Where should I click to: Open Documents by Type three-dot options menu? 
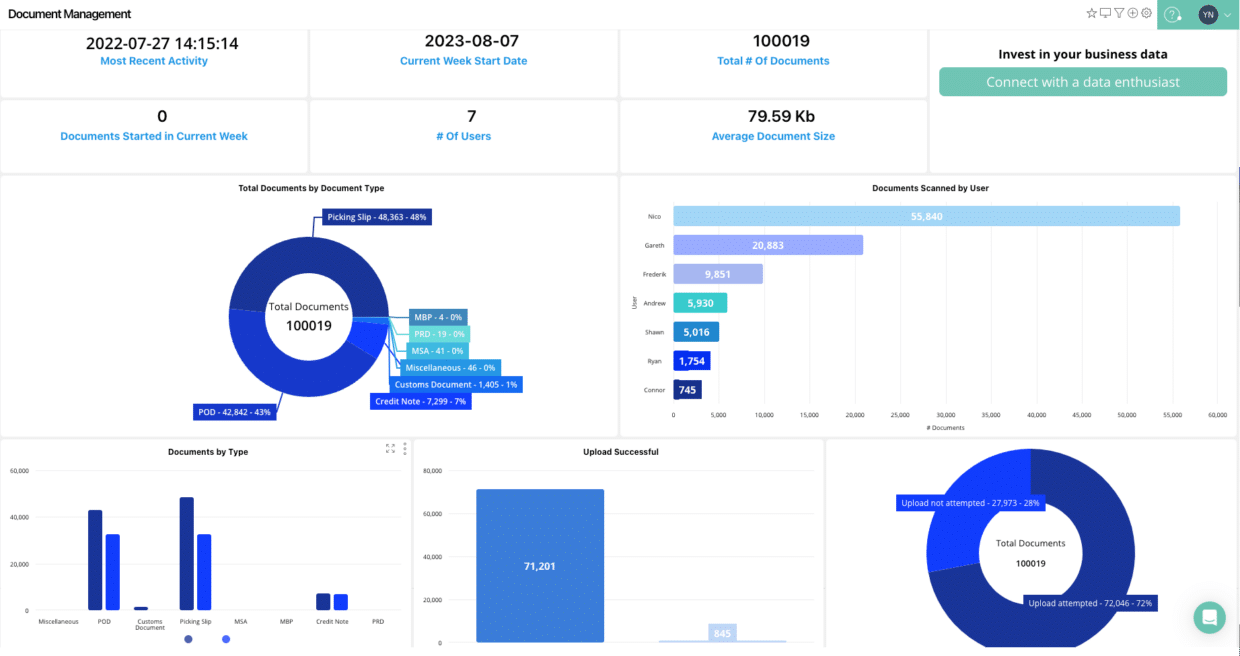tap(404, 449)
